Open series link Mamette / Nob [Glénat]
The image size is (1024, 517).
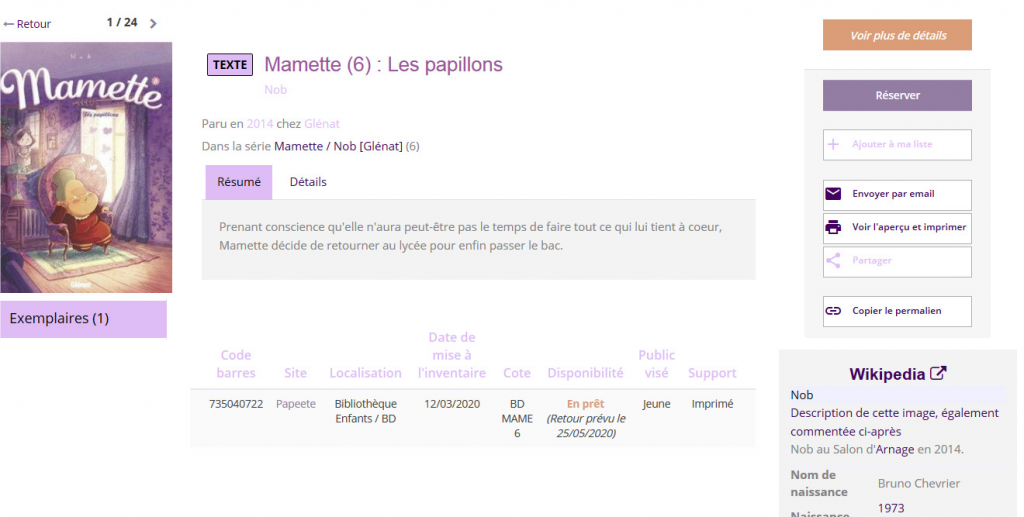[x=338, y=146]
